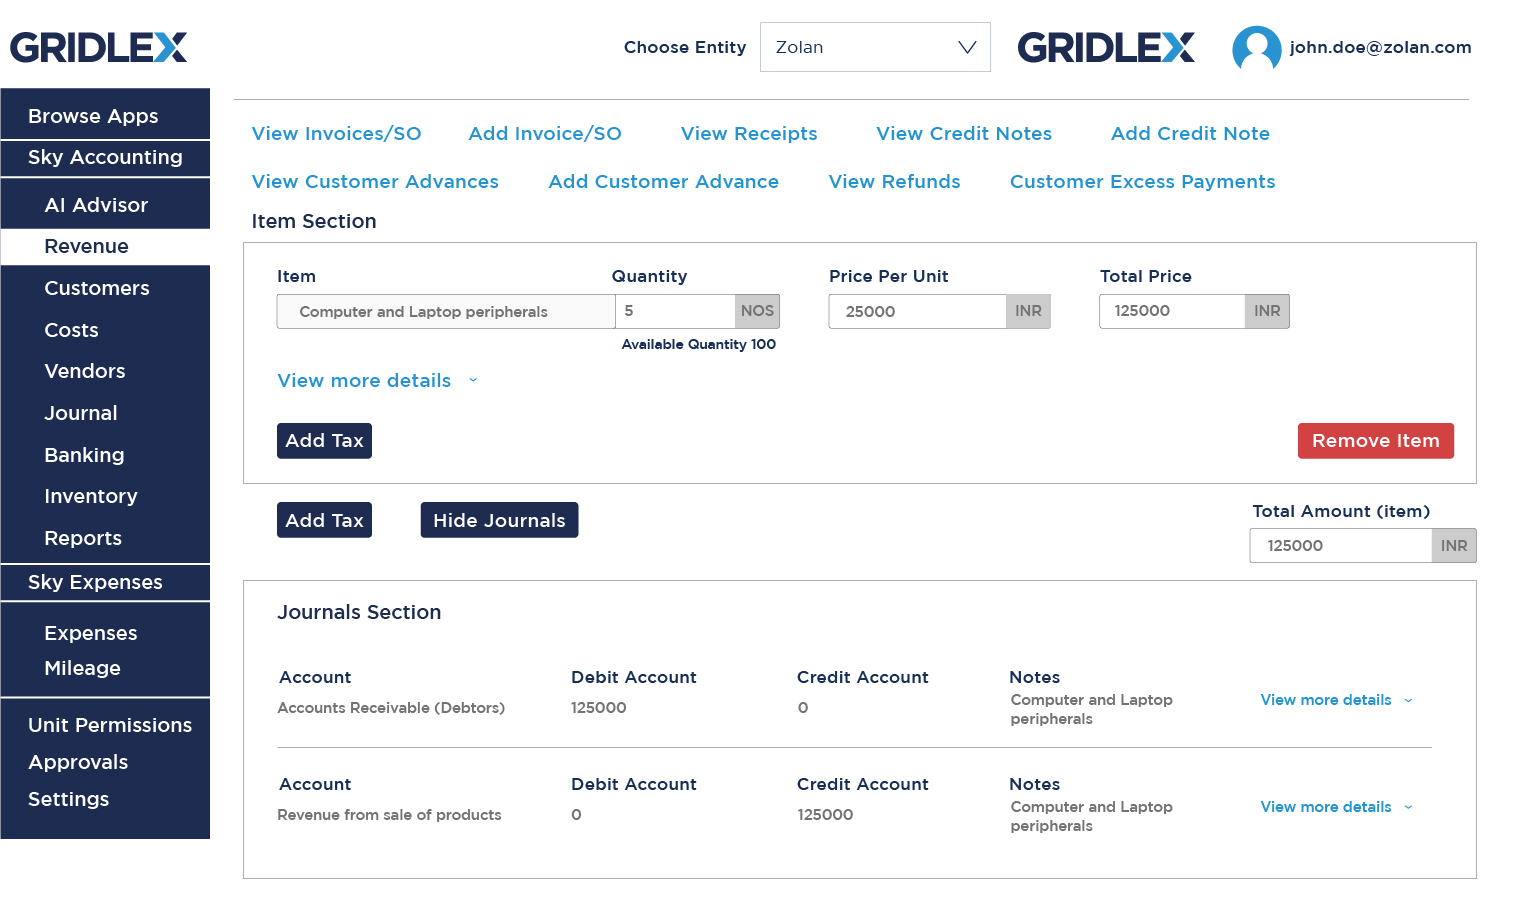Open the Customer Excess Payments link

1142,182
